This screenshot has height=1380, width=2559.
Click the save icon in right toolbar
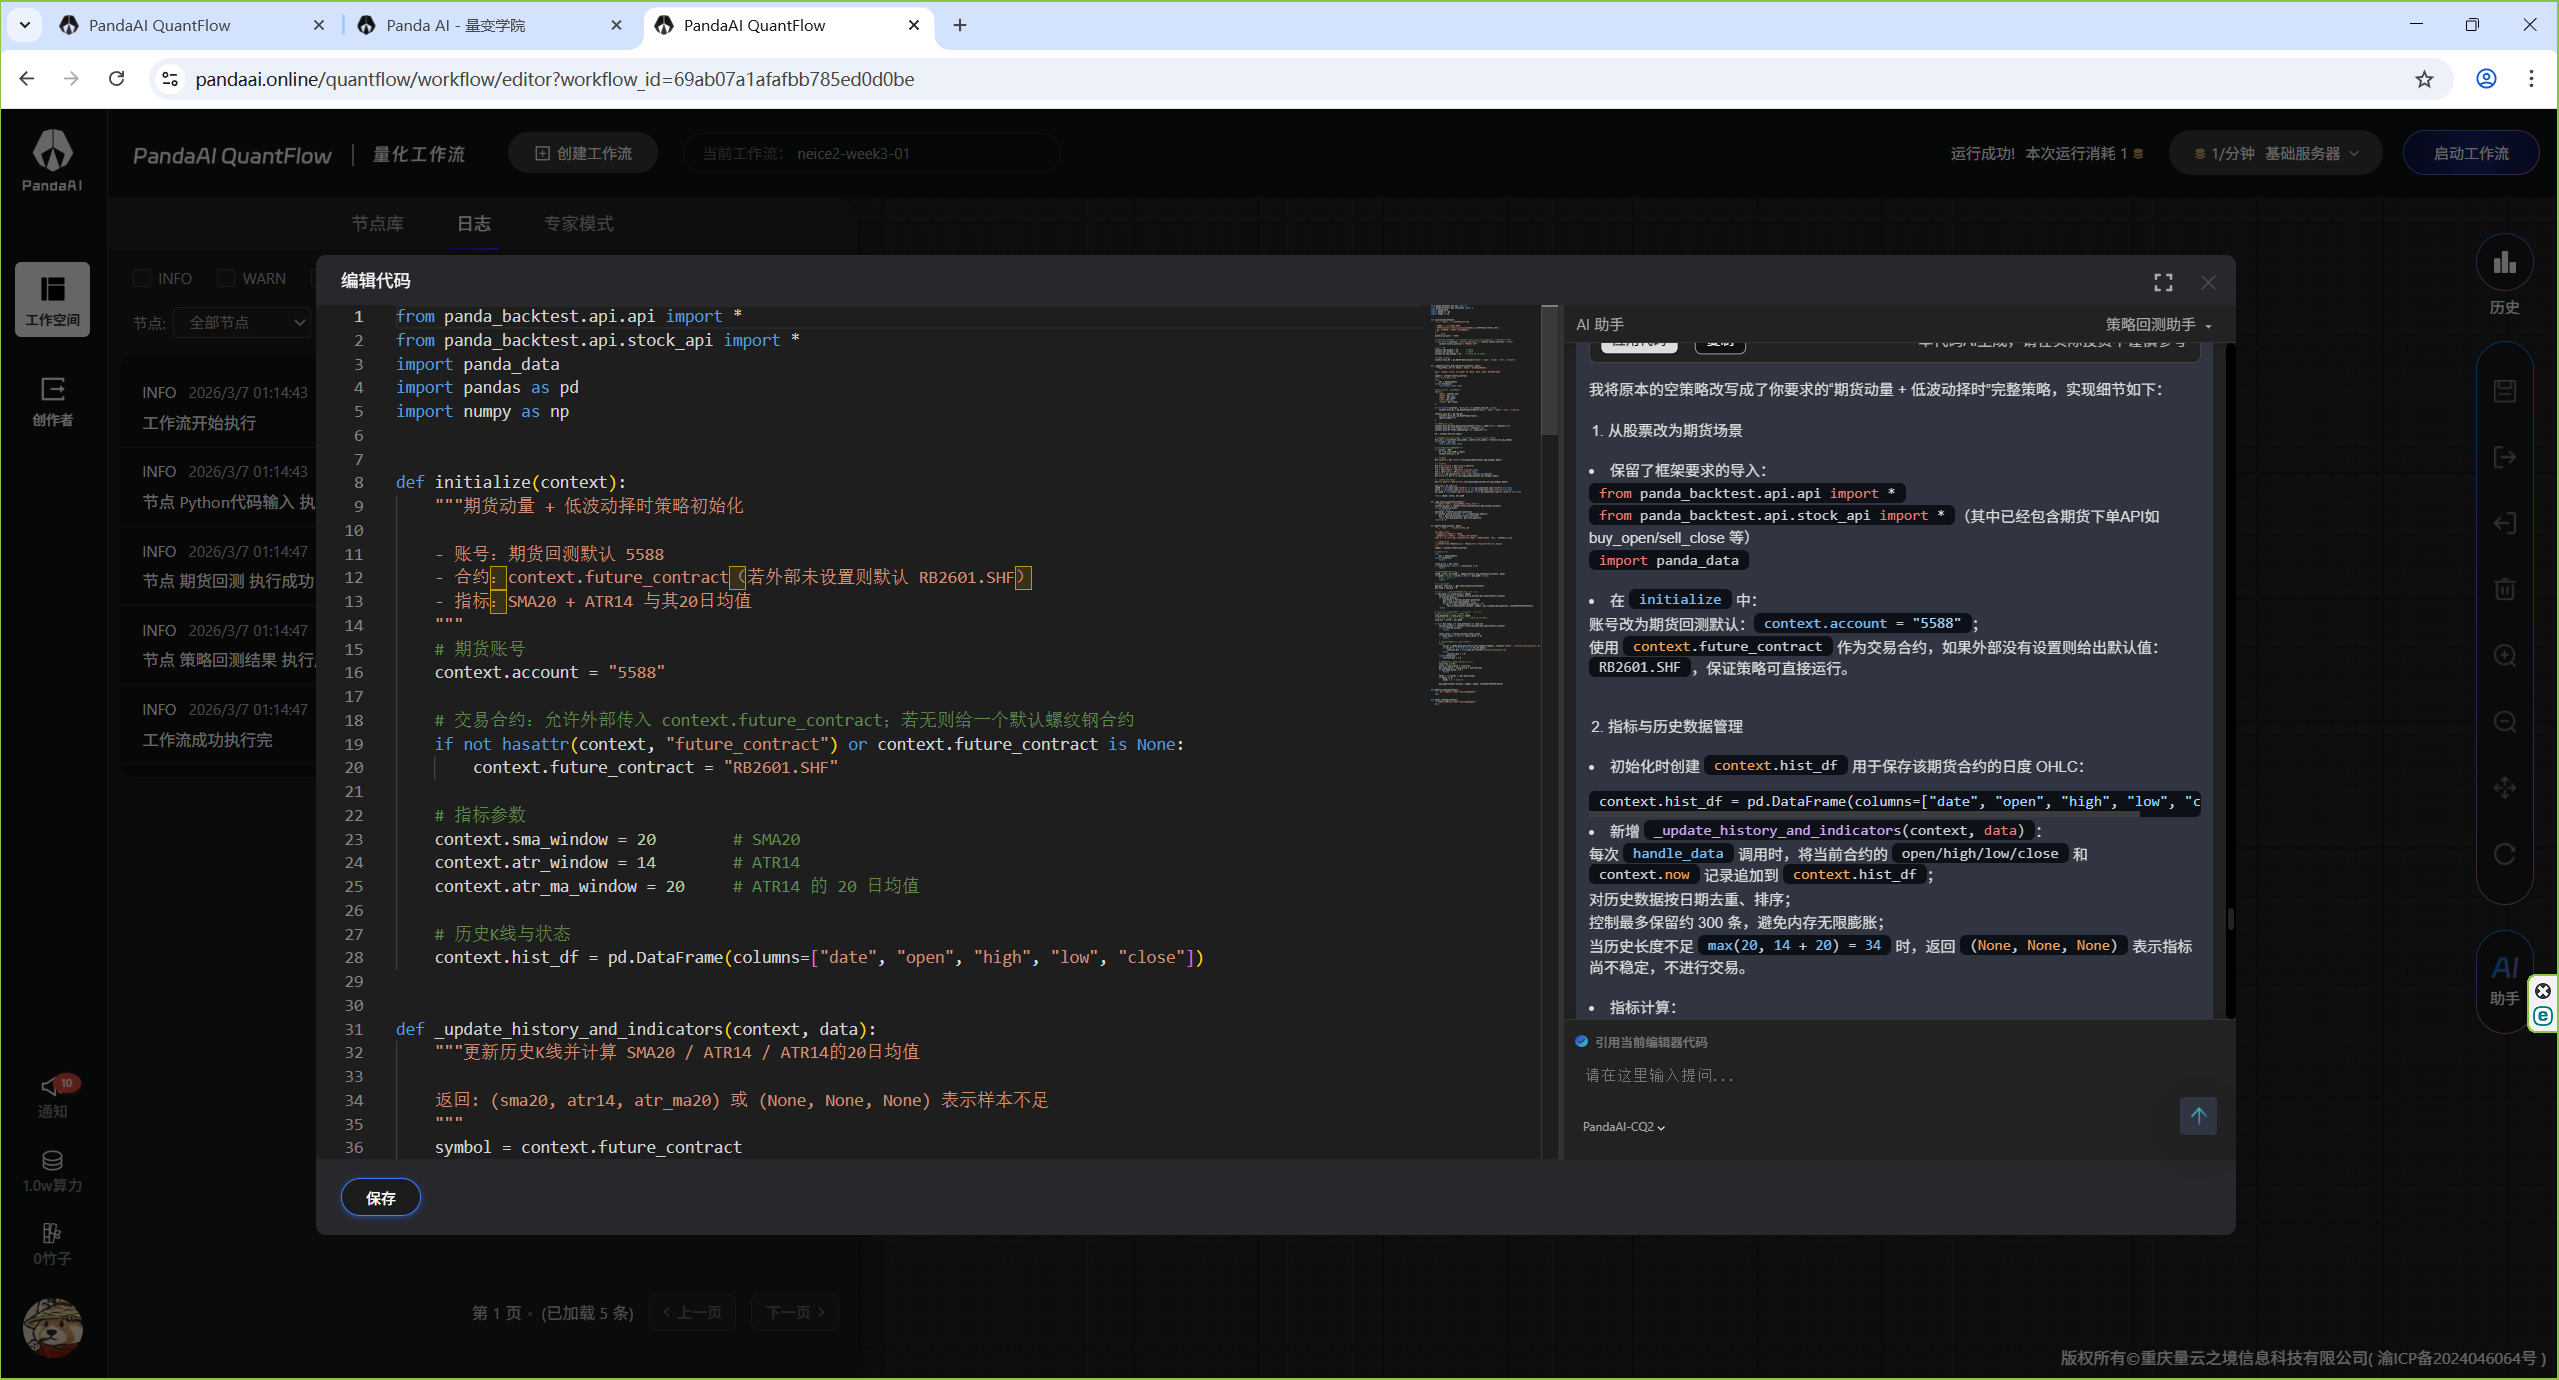(x=2504, y=391)
